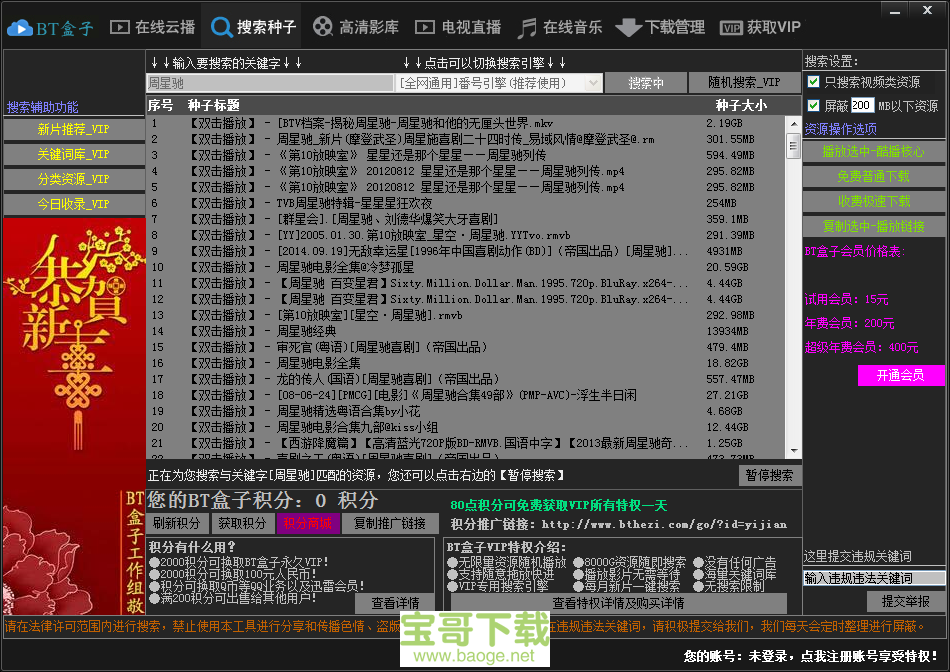
Task: Toggle the 屏蔽 MB以下资源 checkbox
Action: coord(814,105)
